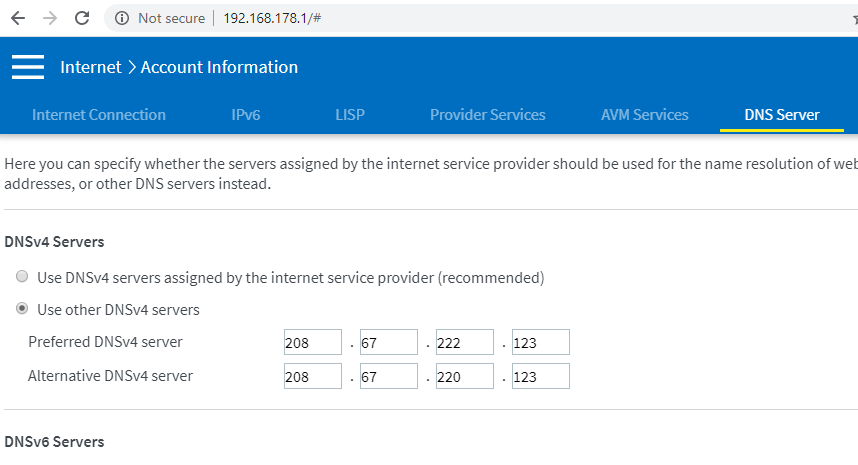The width and height of the screenshot is (858, 465).
Task: Select ISP-assigned DNSv4 servers option
Action: click(22, 277)
